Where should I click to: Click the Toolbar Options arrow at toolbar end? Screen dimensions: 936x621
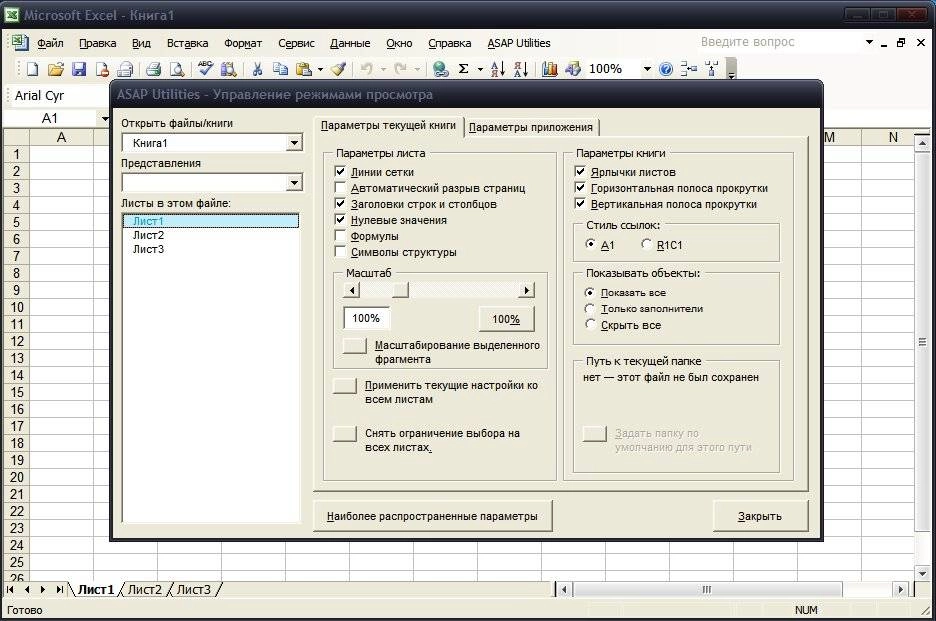tap(731, 69)
